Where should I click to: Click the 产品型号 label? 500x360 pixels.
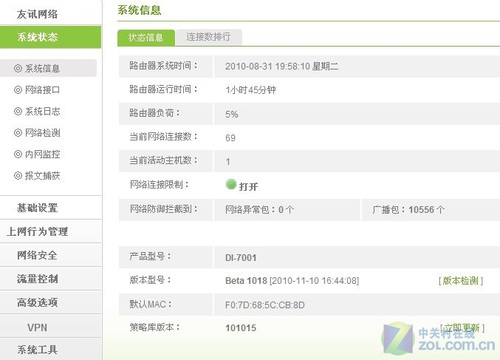150,256
